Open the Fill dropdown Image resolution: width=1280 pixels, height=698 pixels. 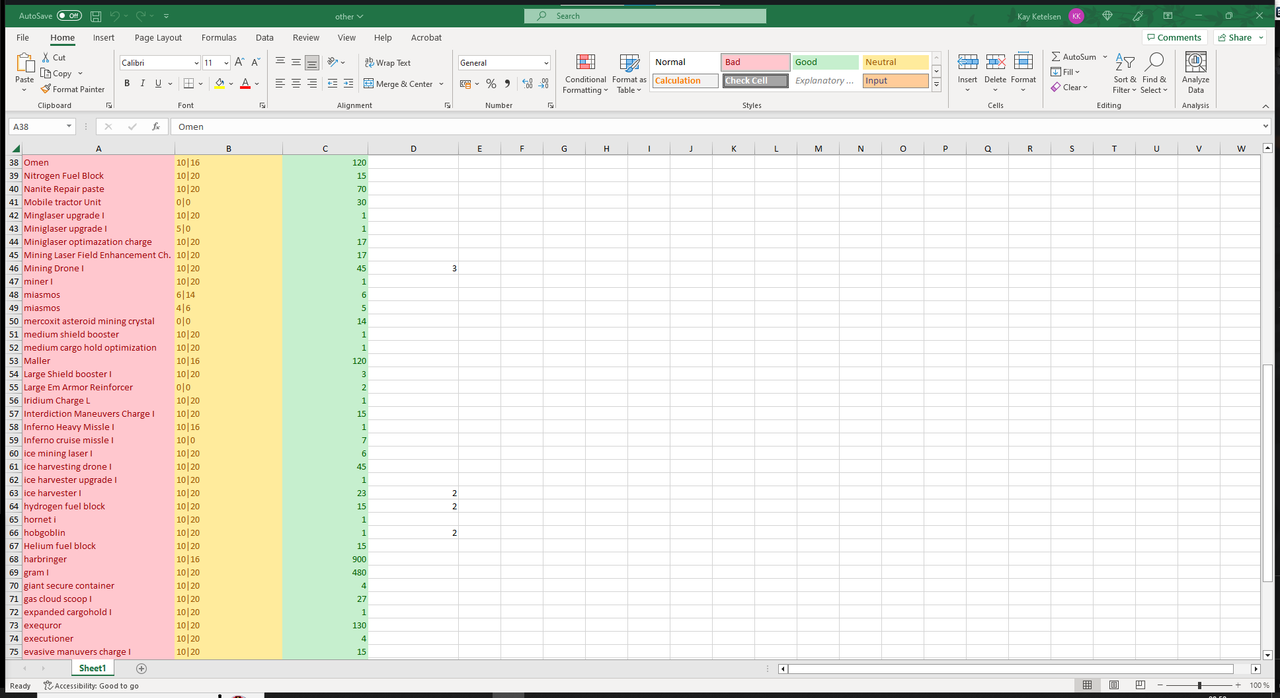click(1066, 72)
